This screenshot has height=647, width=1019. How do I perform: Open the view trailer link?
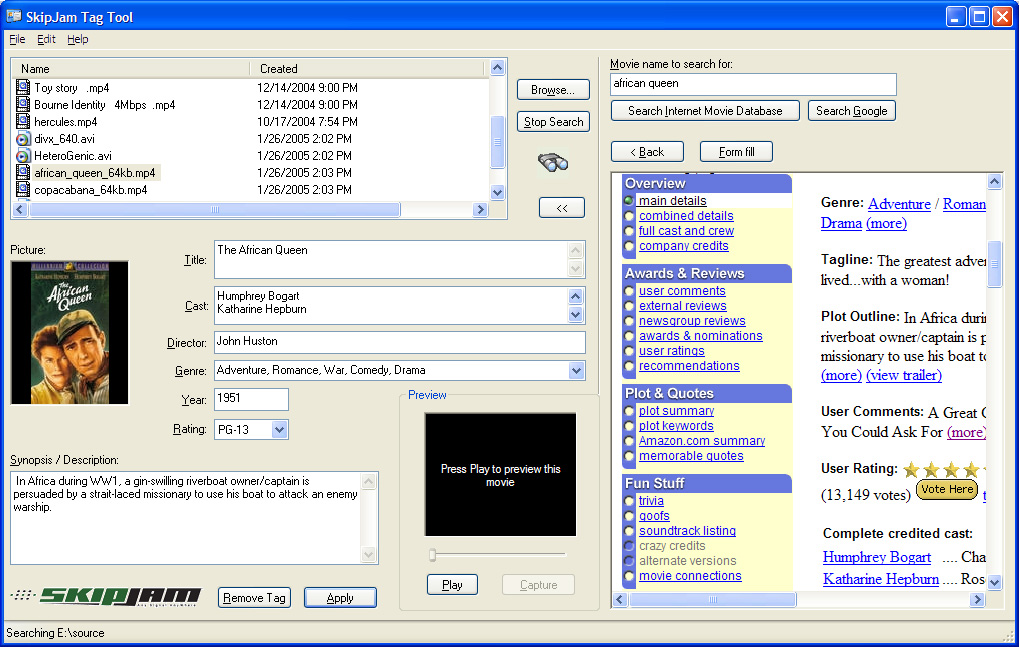[x=903, y=375]
